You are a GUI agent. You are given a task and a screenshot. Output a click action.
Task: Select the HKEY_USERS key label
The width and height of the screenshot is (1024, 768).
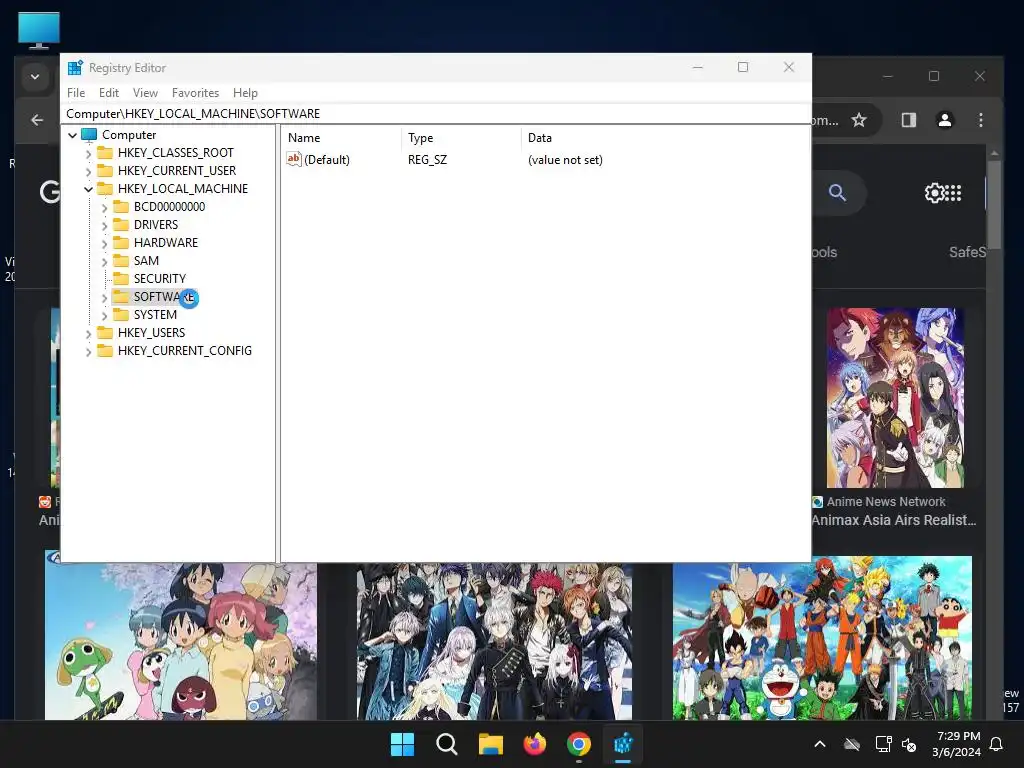[152, 333]
